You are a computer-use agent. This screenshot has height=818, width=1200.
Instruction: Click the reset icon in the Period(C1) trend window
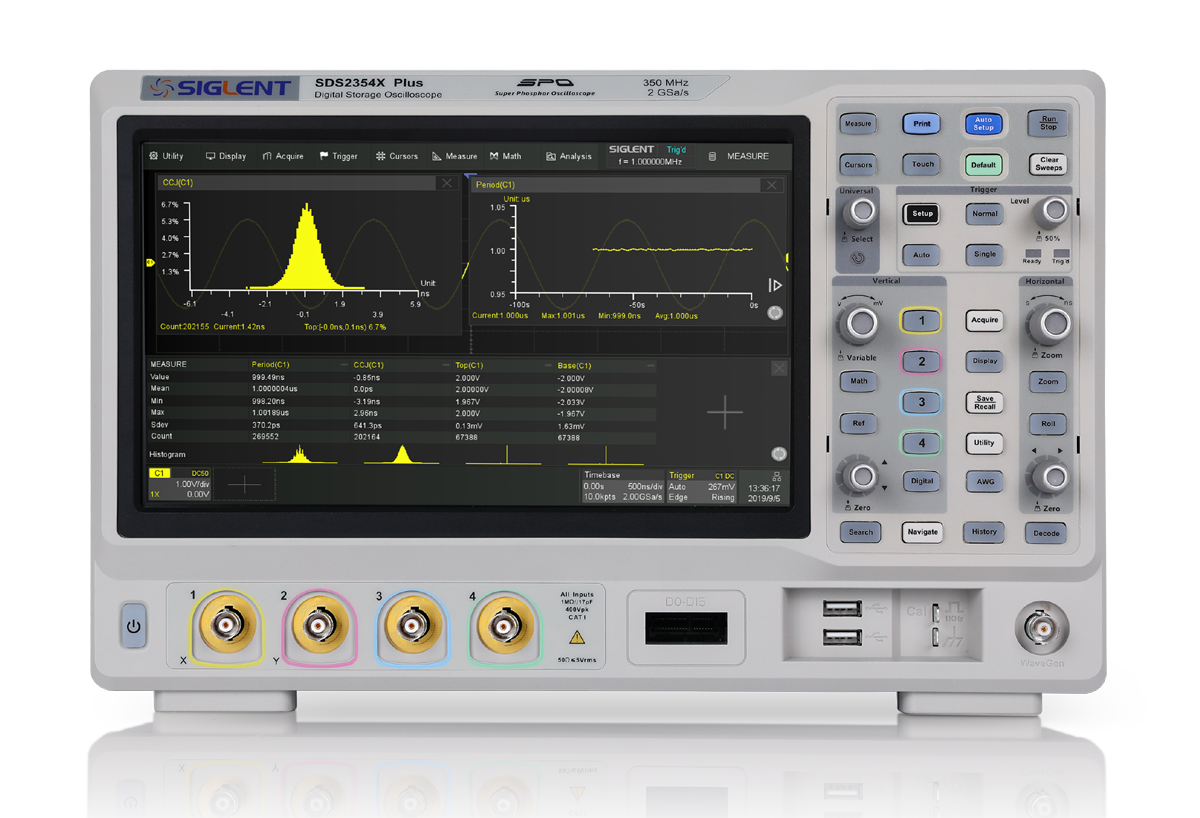(x=774, y=313)
